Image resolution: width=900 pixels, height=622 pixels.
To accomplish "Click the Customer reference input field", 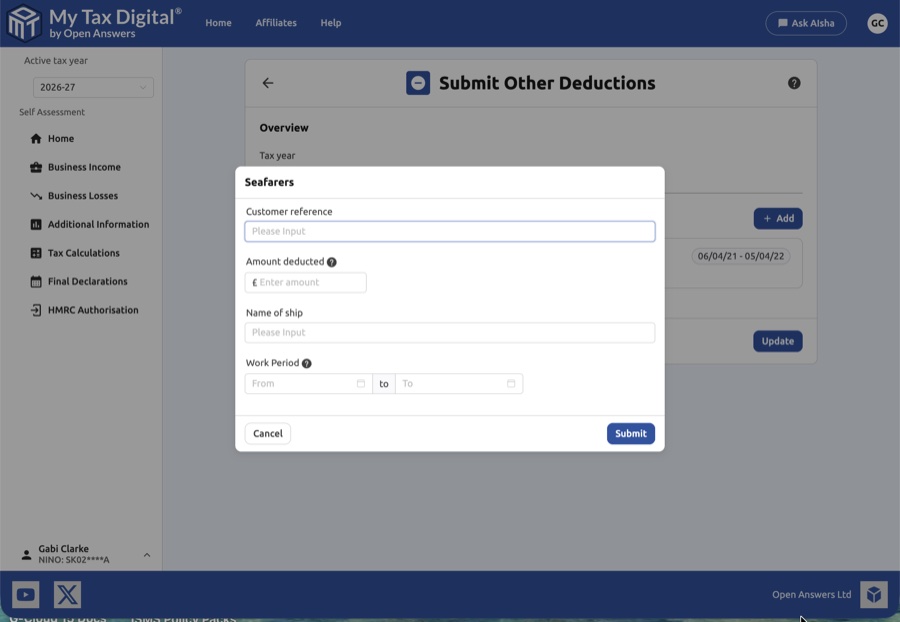I will point(449,231).
